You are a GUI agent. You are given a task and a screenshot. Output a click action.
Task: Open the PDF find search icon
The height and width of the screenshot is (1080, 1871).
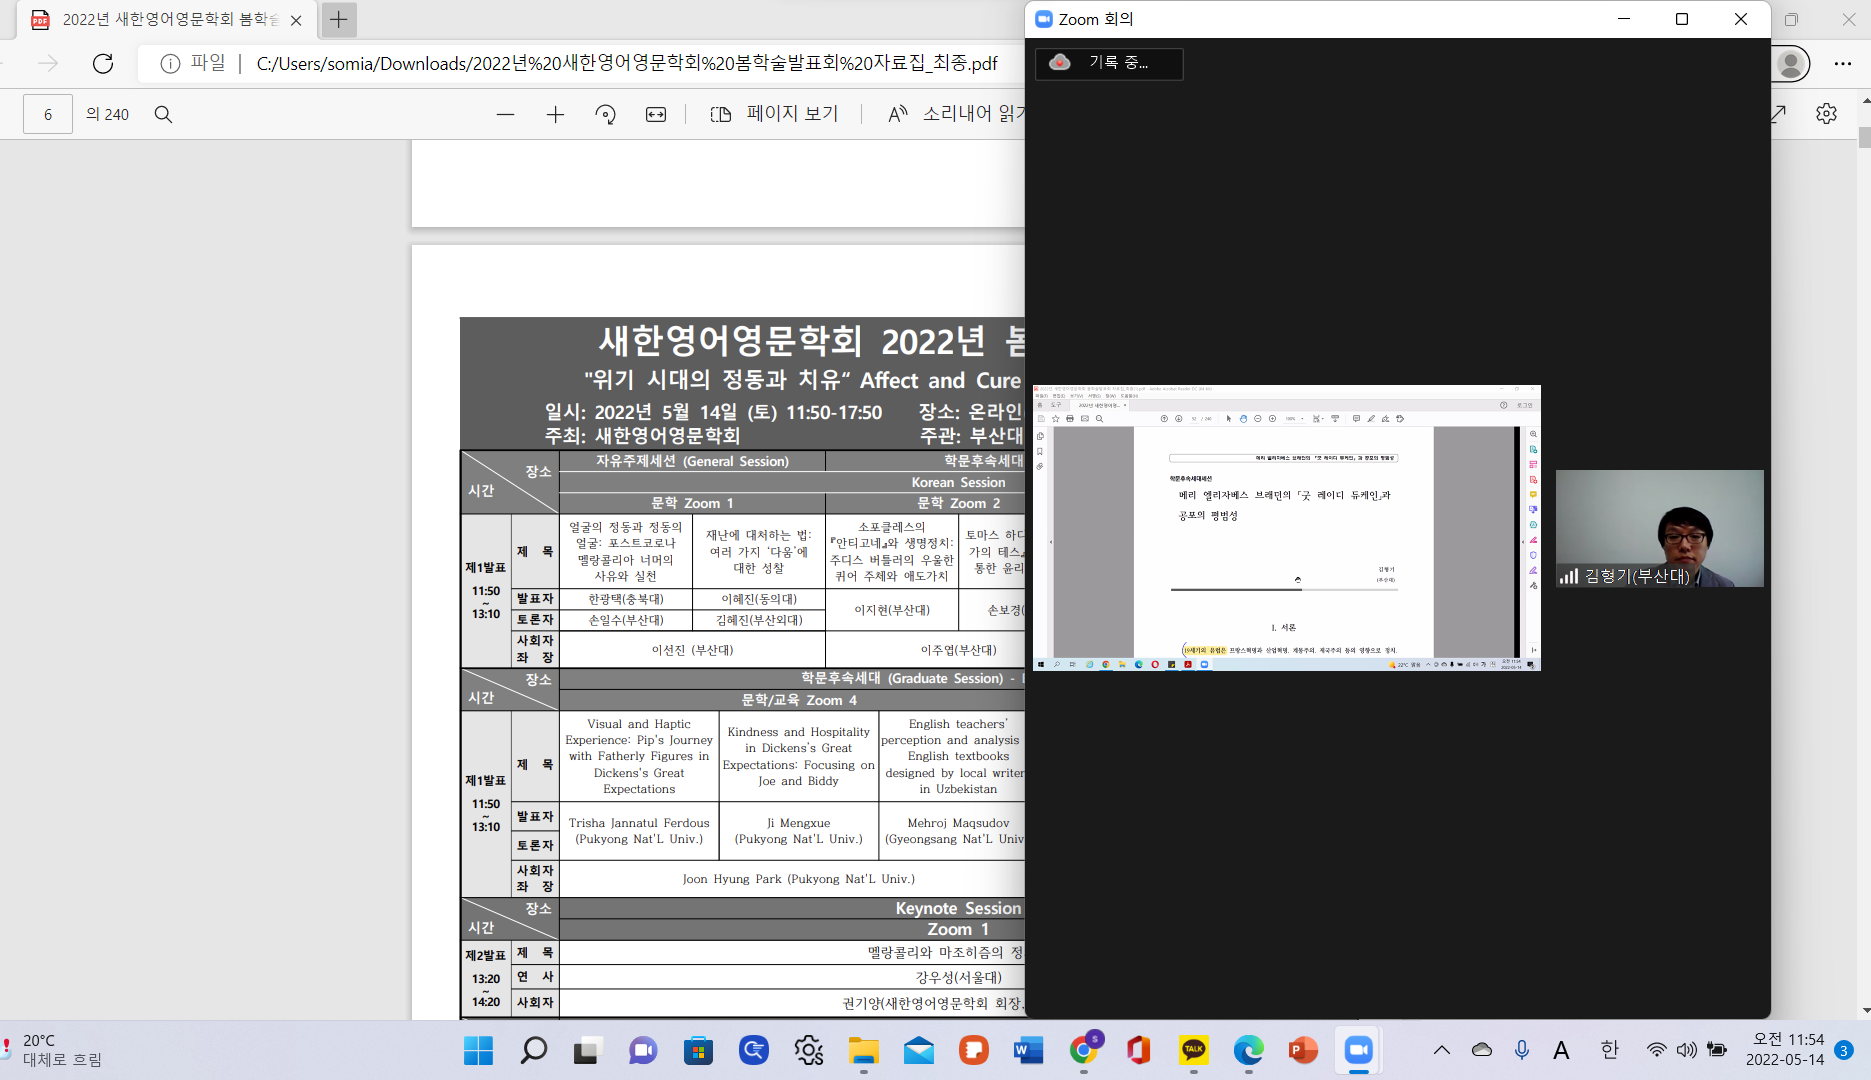pyautogui.click(x=163, y=115)
